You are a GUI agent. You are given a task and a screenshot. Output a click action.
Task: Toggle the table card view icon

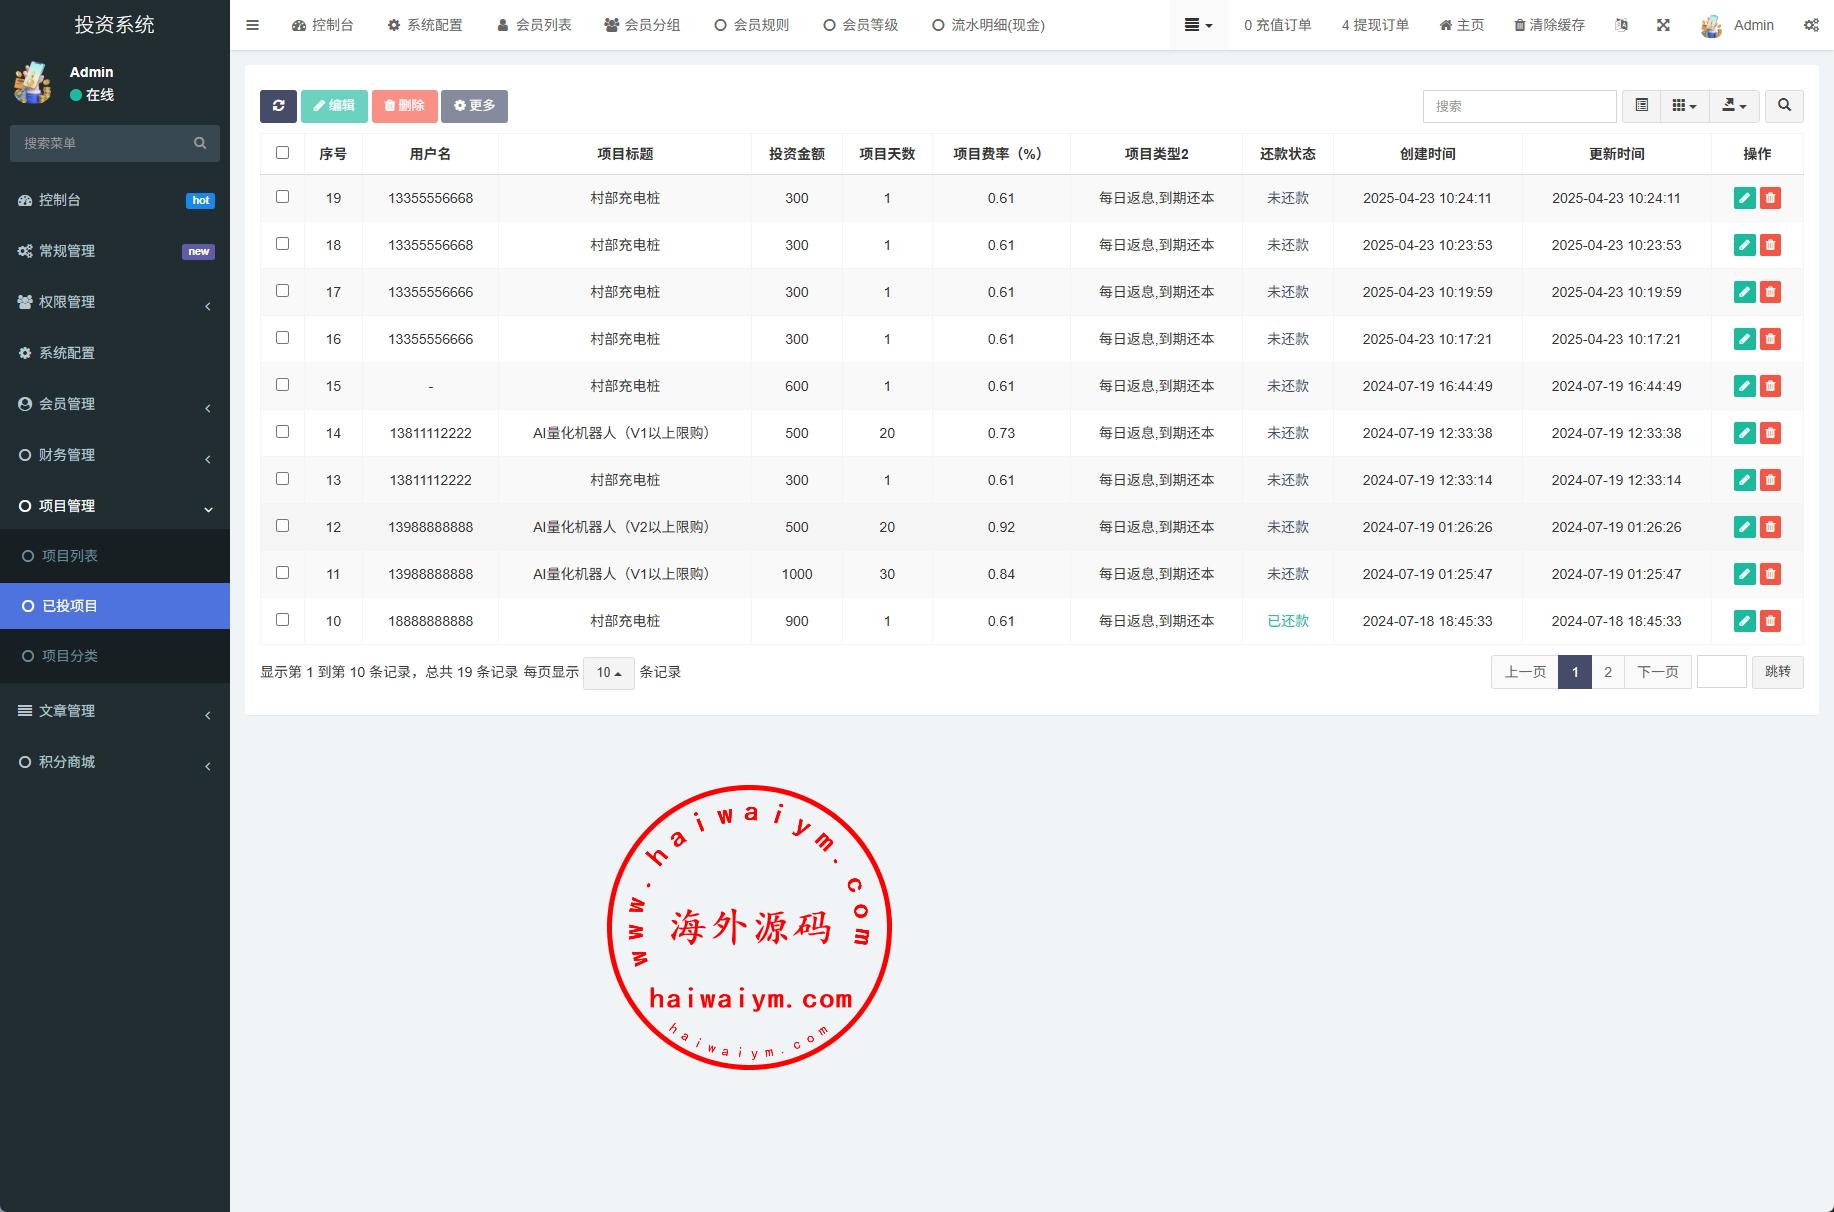click(x=1641, y=106)
